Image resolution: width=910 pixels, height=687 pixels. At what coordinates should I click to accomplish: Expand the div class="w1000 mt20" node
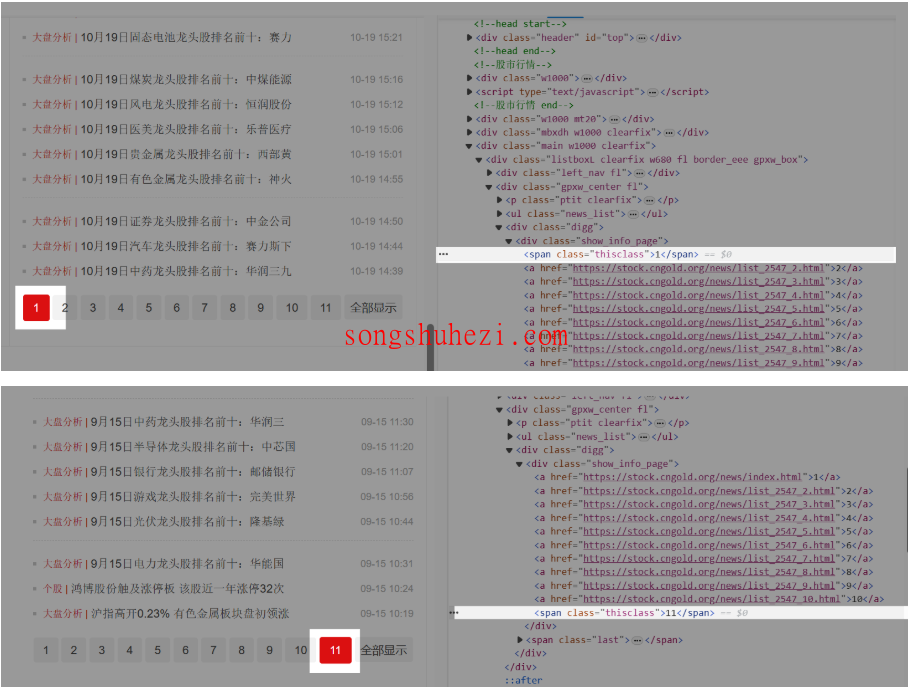click(469, 119)
